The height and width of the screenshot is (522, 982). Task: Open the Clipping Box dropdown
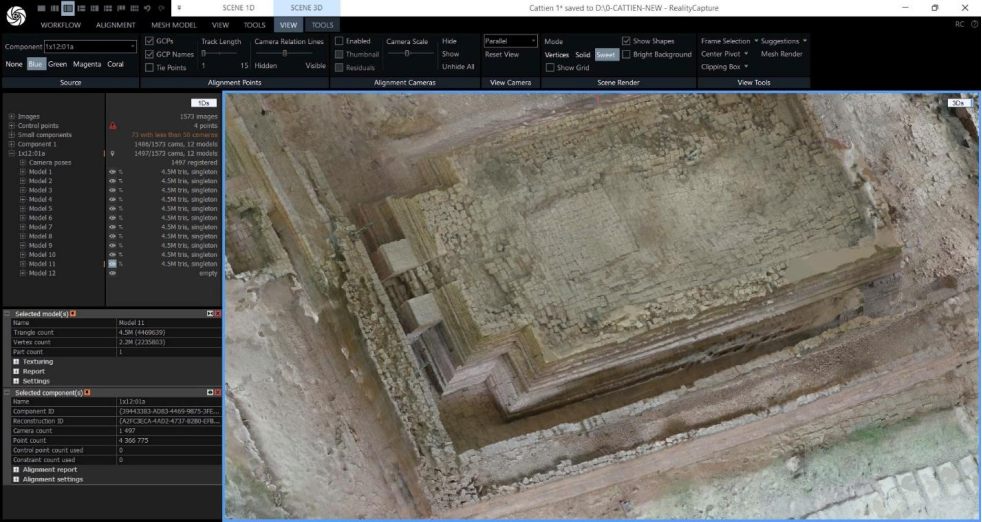pos(725,66)
